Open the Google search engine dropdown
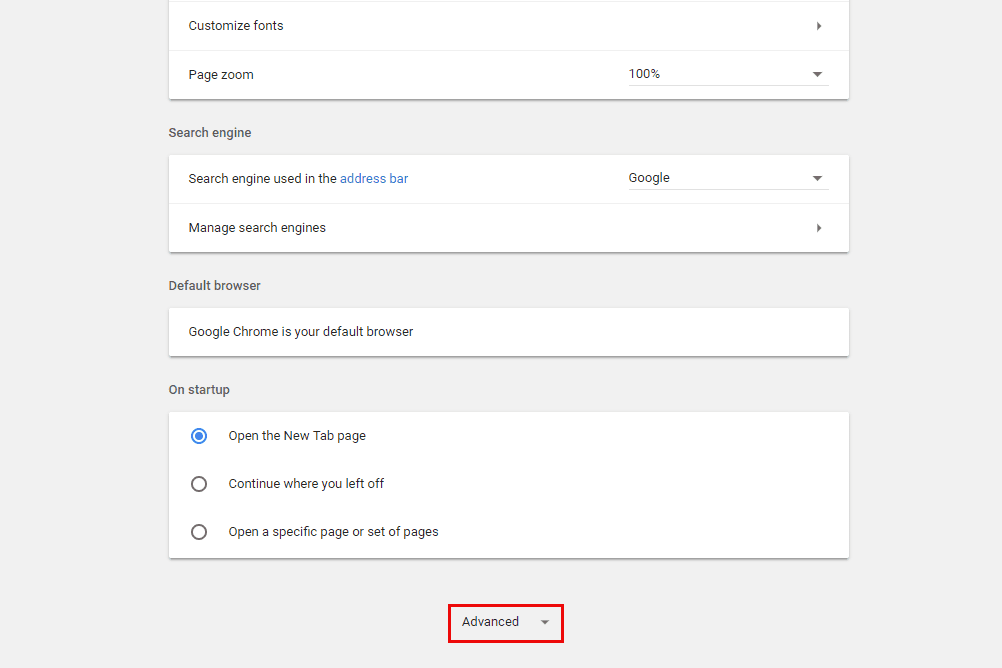 (727, 178)
